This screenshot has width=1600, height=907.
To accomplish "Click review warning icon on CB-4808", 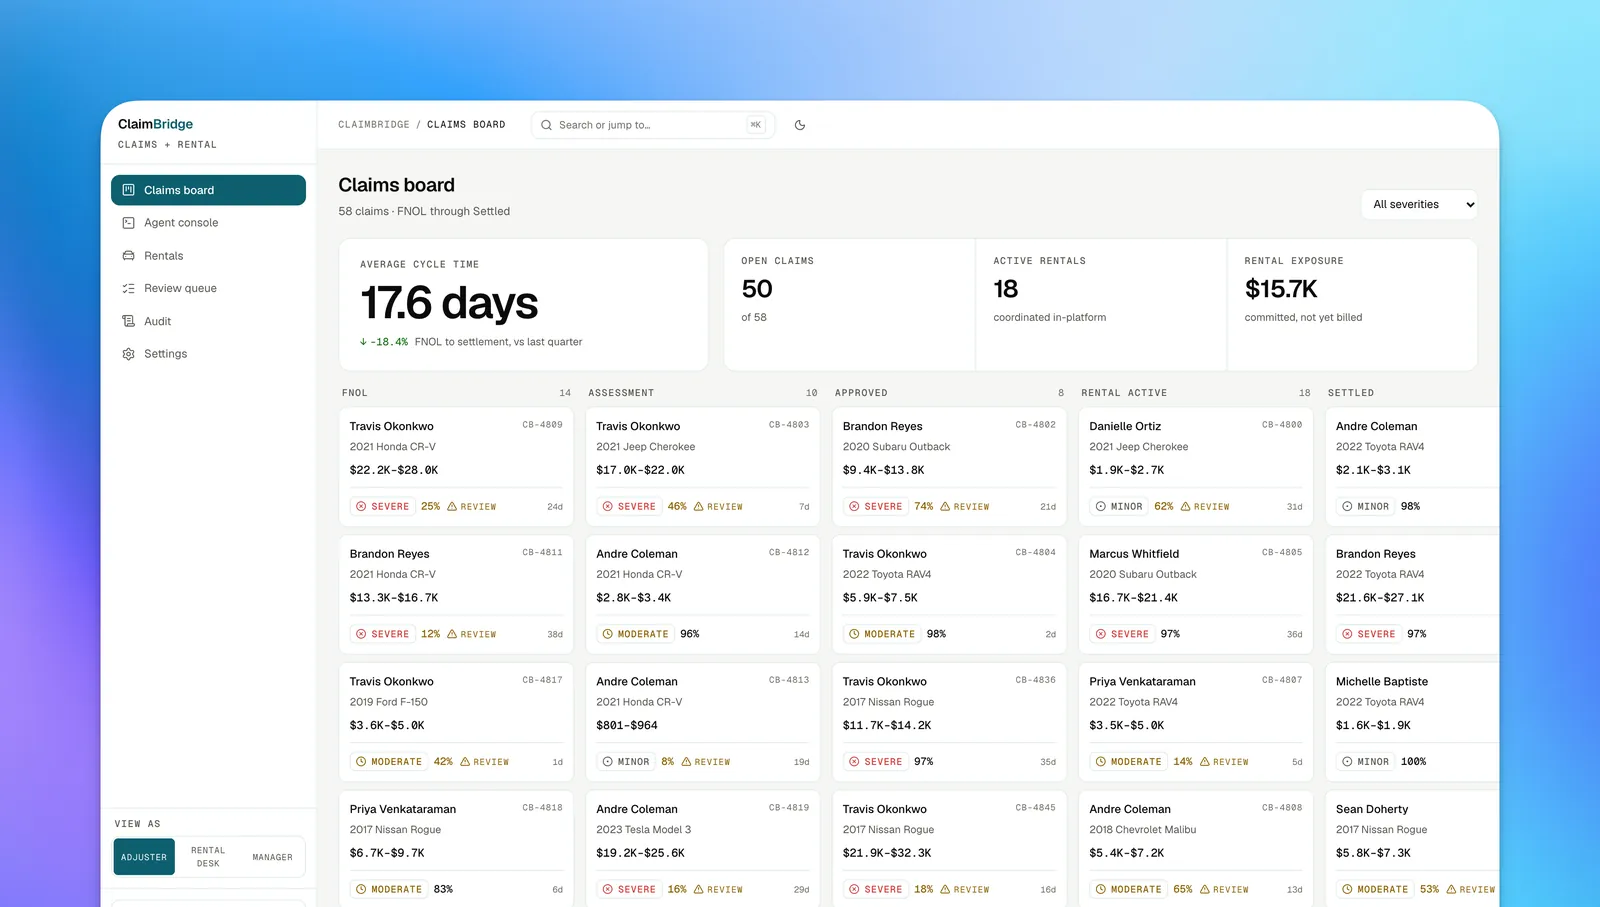I will click(x=1205, y=889).
